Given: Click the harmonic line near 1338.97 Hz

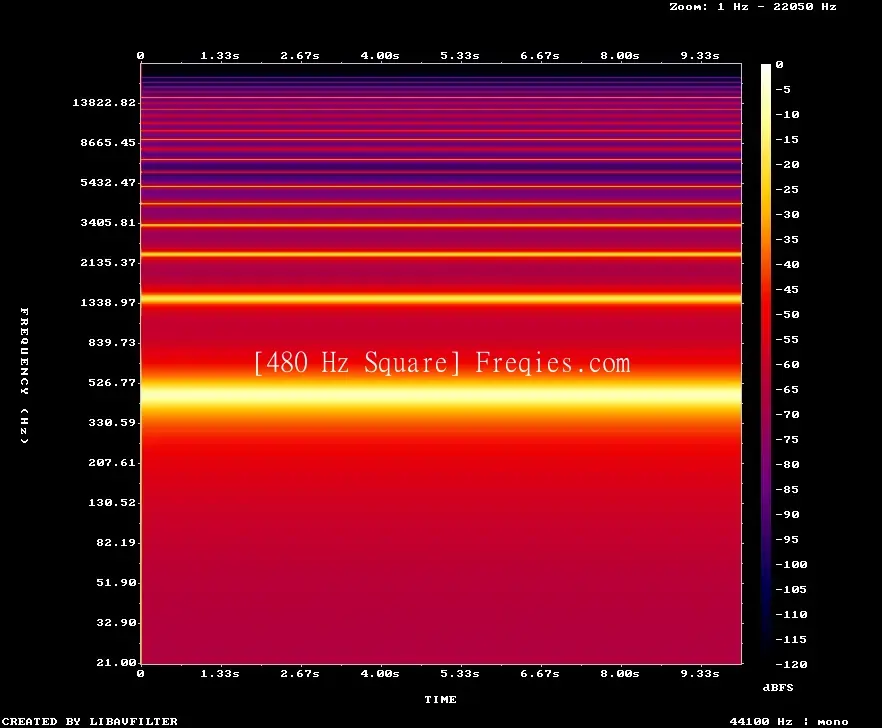Looking at the screenshot, I should tap(441, 299).
